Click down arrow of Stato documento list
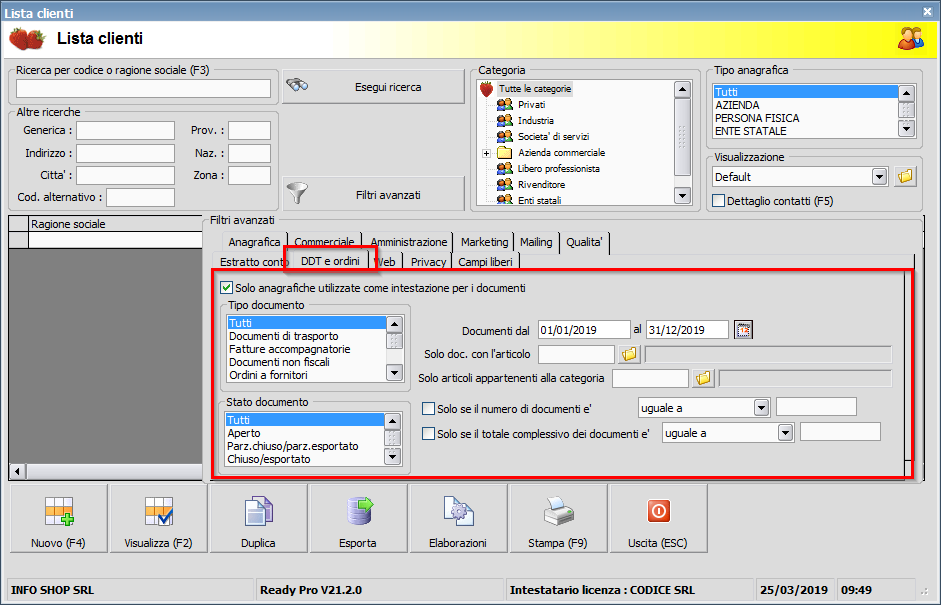This screenshot has height=605, width=941. point(392,457)
